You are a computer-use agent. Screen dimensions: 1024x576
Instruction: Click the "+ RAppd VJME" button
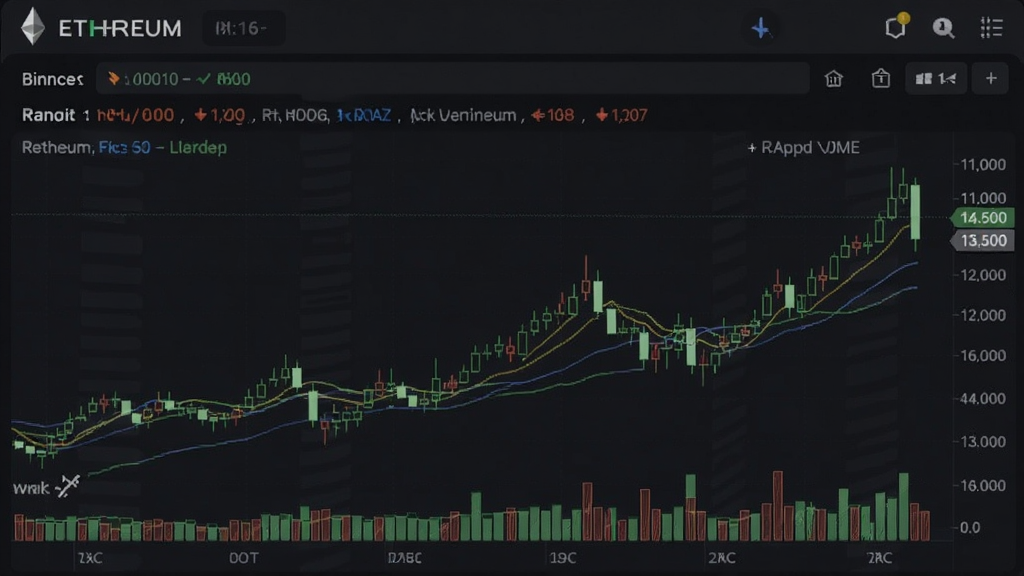click(803, 148)
